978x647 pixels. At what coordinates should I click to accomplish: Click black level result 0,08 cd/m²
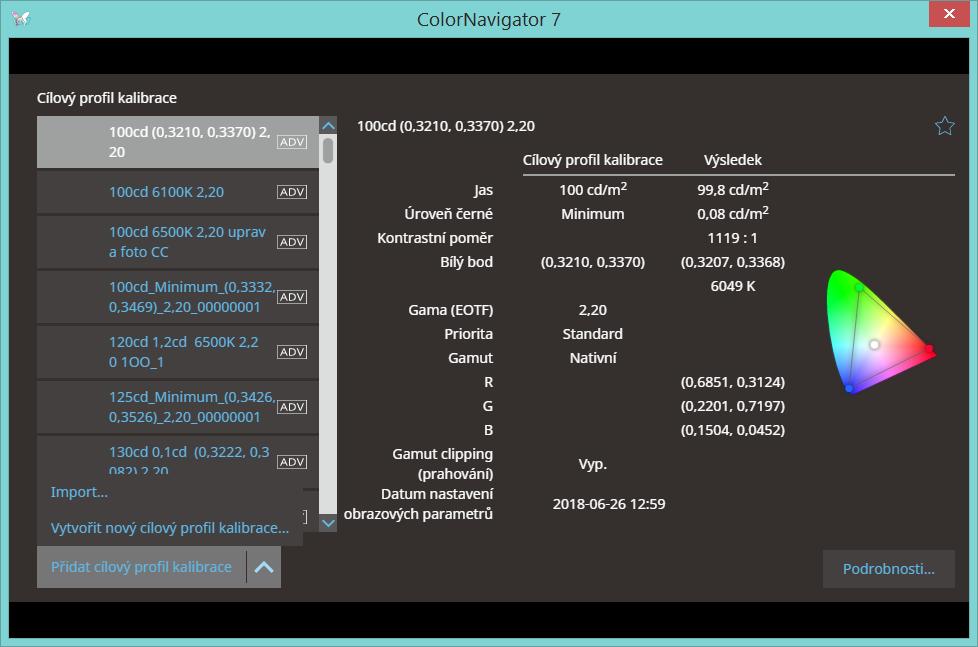(732, 214)
